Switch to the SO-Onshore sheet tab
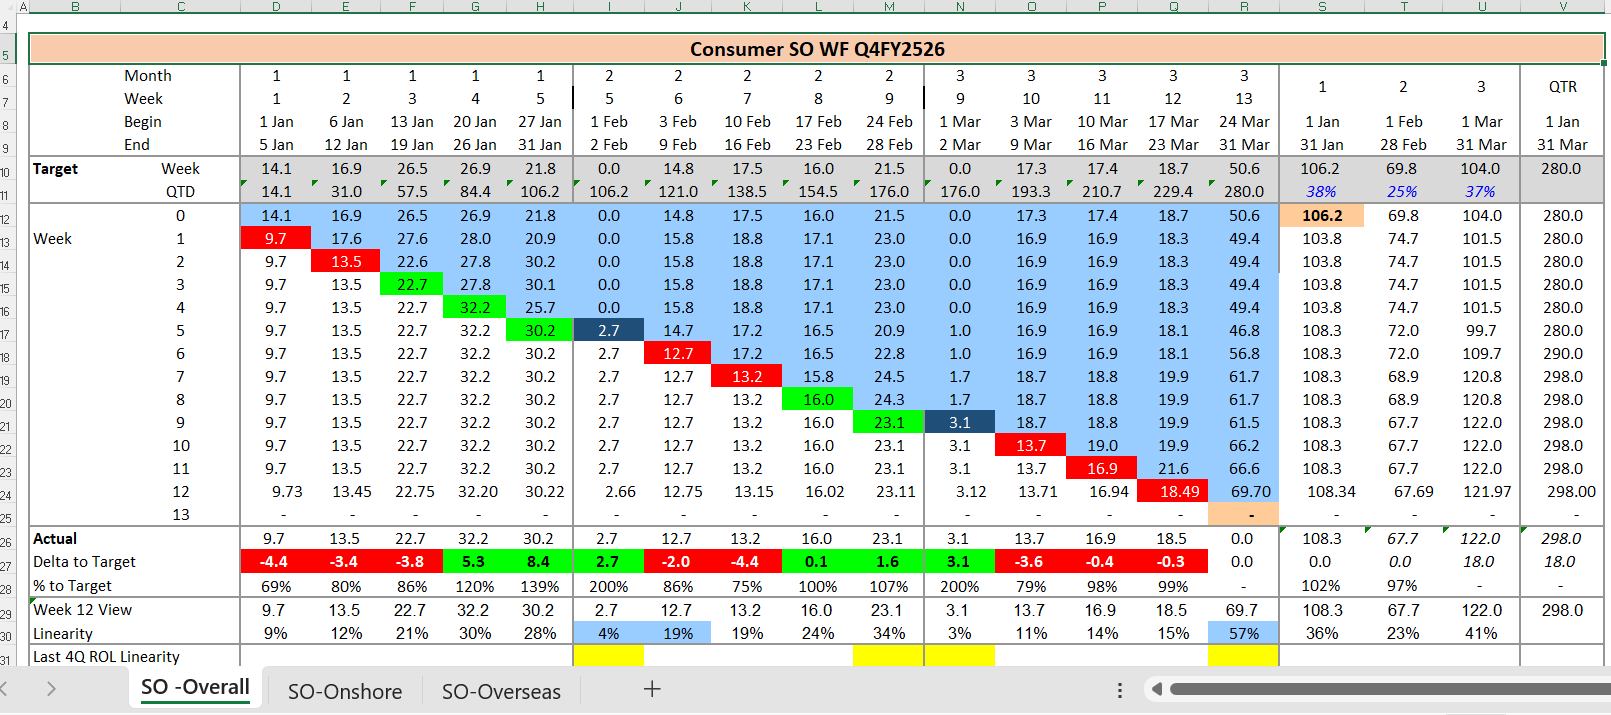 (x=344, y=691)
